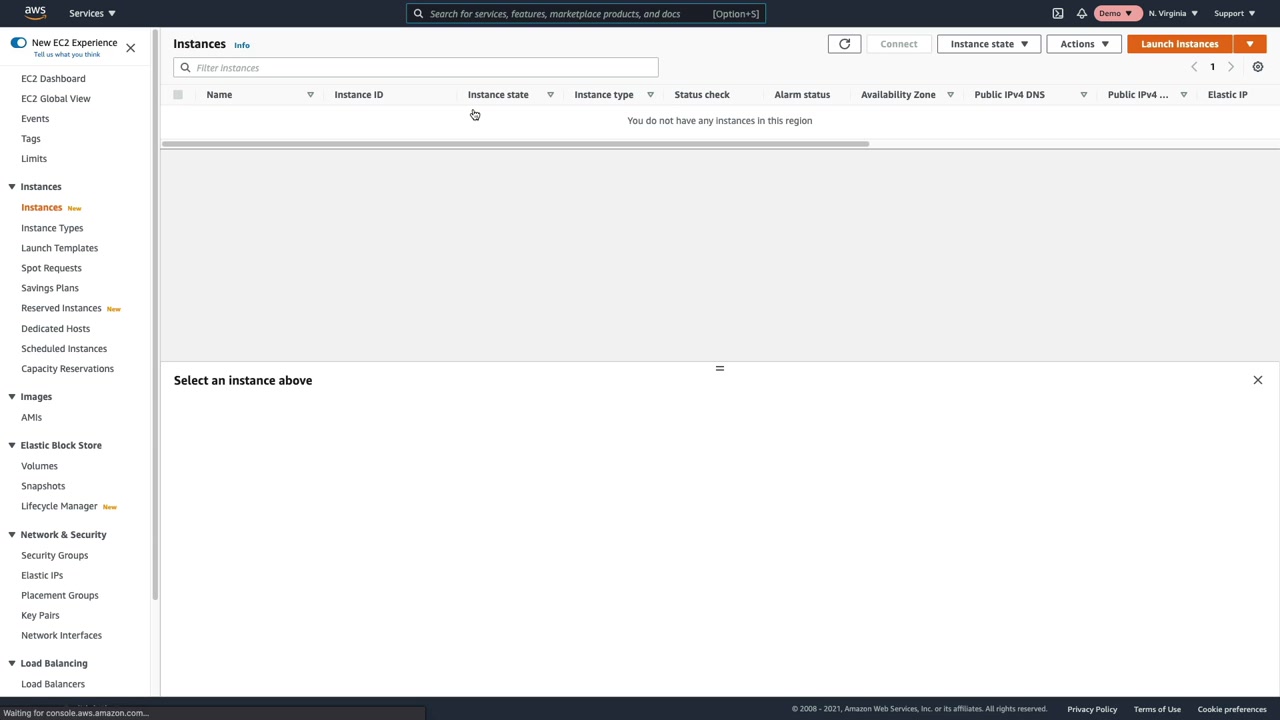Screen dimensions: 1280x720
Task: Open CloudShell terminal icon
Action: coord(1058,14)
